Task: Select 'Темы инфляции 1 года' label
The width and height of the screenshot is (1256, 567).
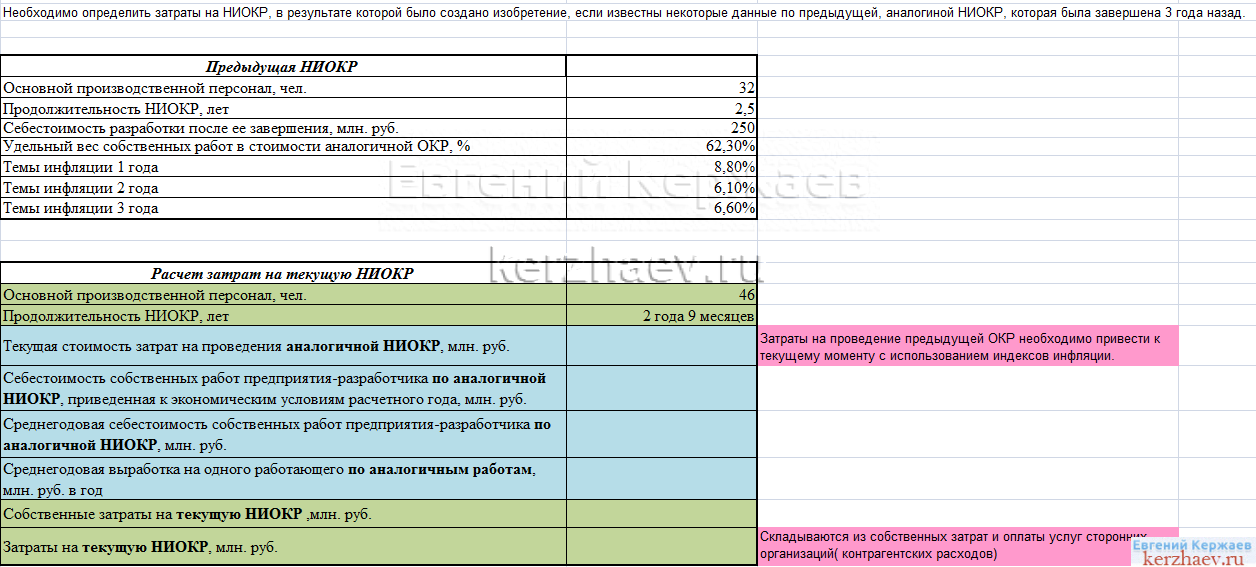Action: (x=81, y=168)
